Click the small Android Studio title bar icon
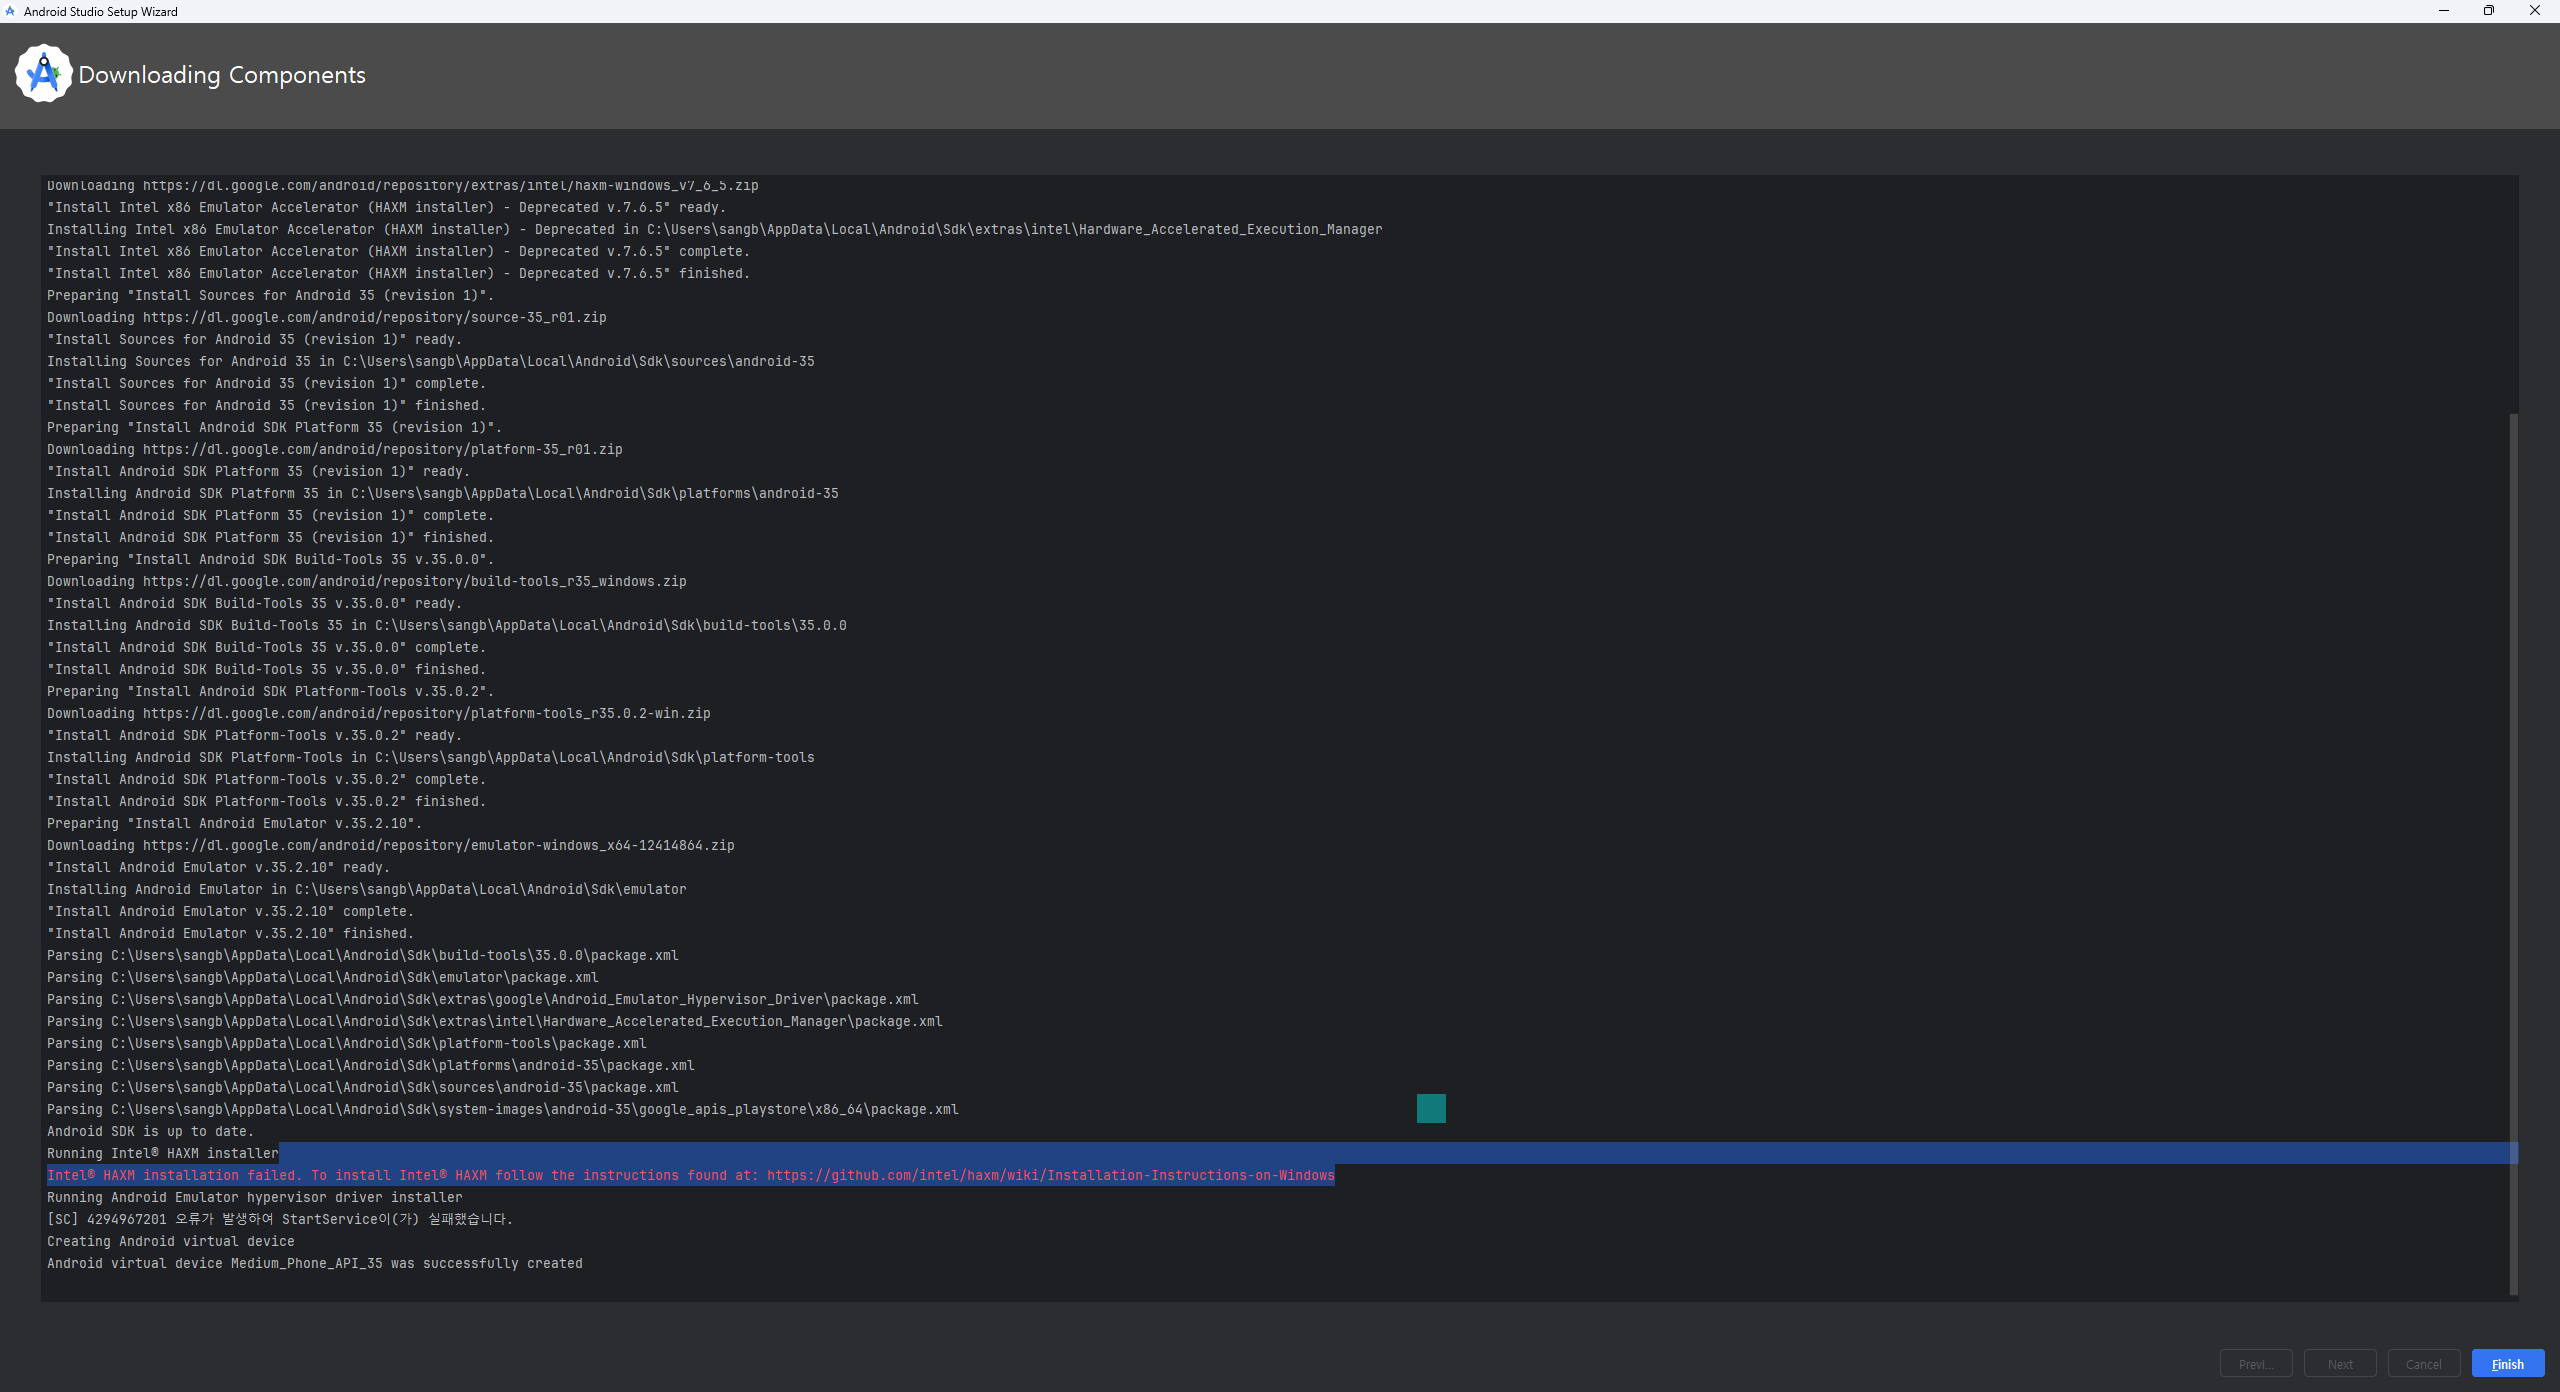 click(x=10, y=11)
